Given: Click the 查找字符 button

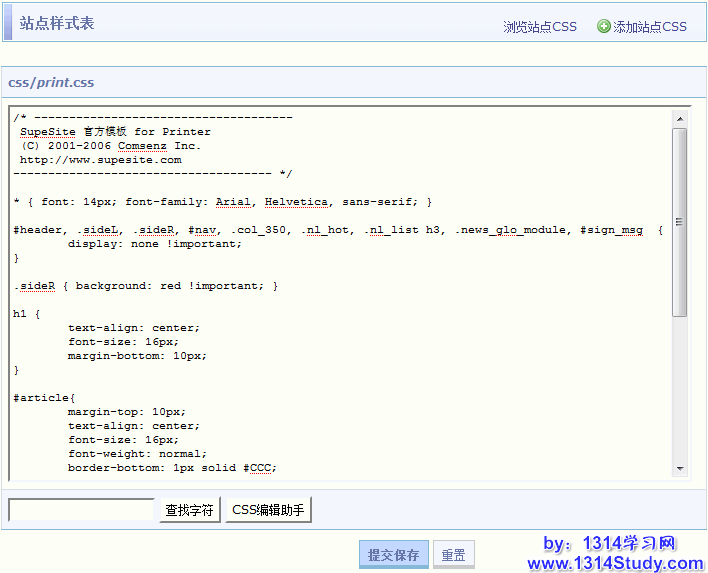Looking at the screenshot, I should click(x=190, y=510).
